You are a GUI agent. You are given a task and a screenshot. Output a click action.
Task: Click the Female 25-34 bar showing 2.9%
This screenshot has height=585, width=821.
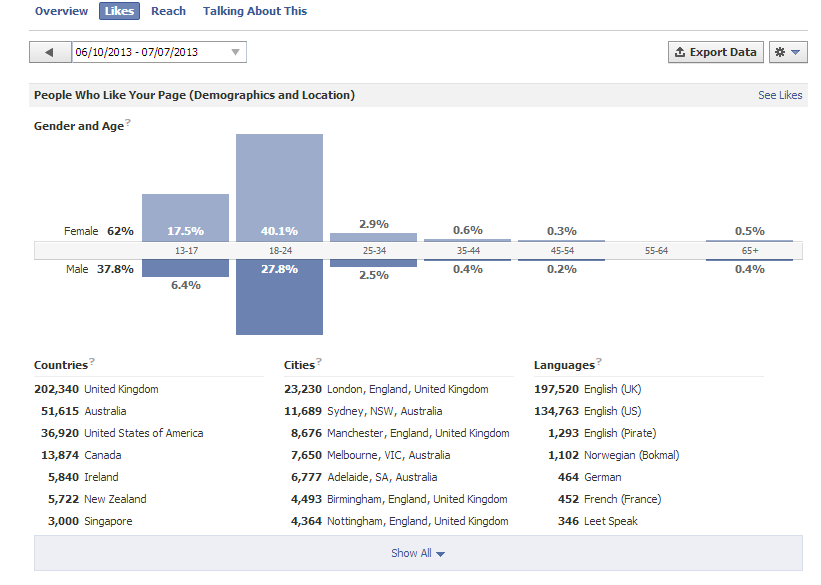point(373,238)
